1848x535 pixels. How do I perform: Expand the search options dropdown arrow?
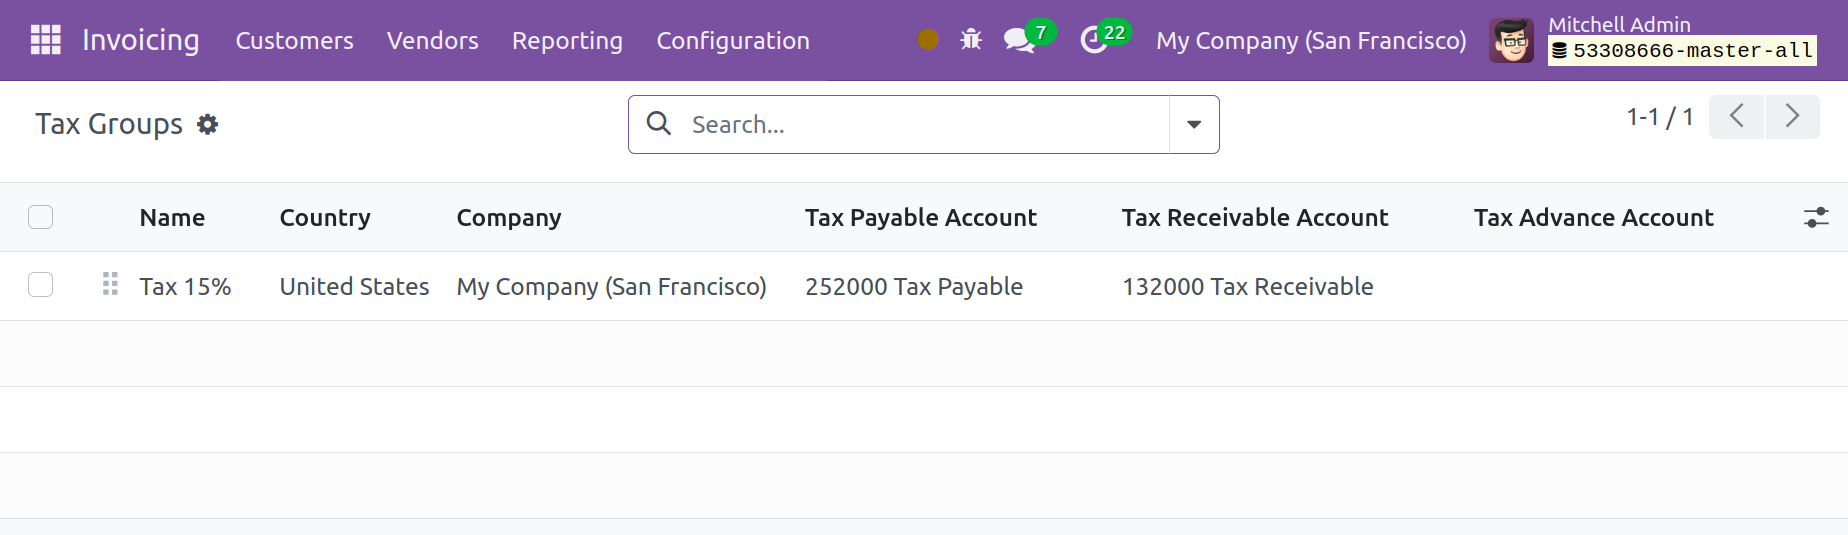tap(1194, 124)
